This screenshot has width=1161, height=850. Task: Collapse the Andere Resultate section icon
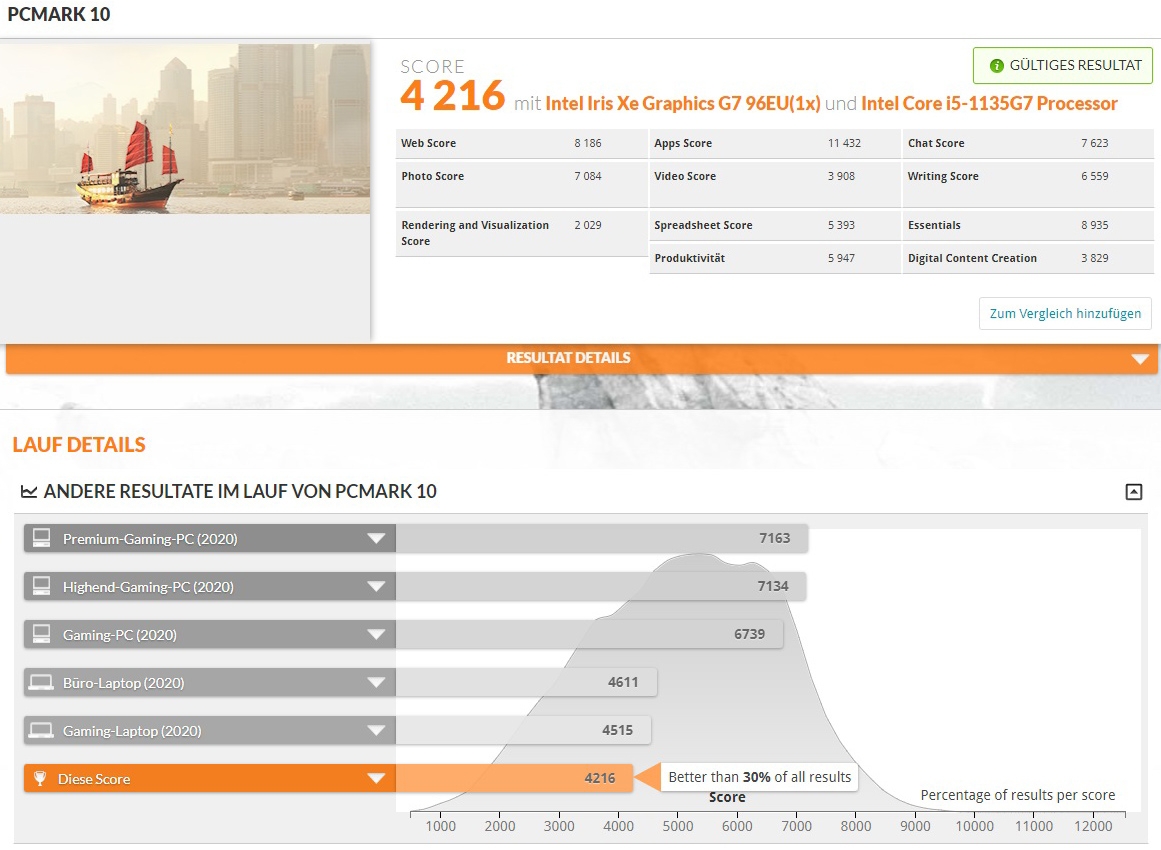pos(1134,492)
